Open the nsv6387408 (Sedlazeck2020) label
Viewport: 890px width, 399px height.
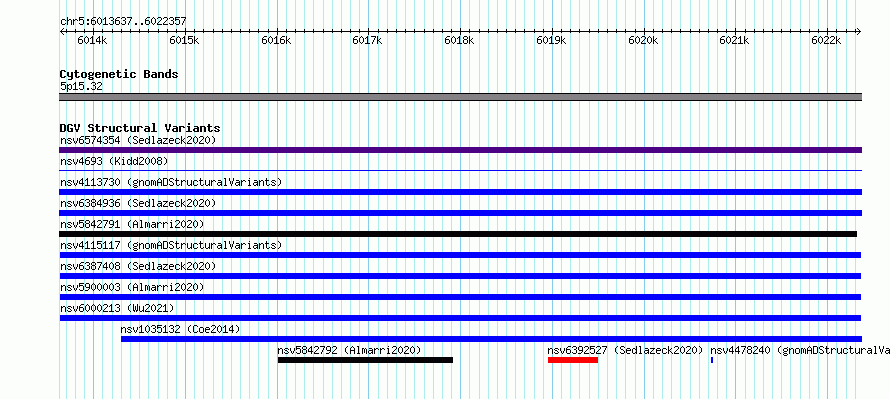tap(138, 266)
